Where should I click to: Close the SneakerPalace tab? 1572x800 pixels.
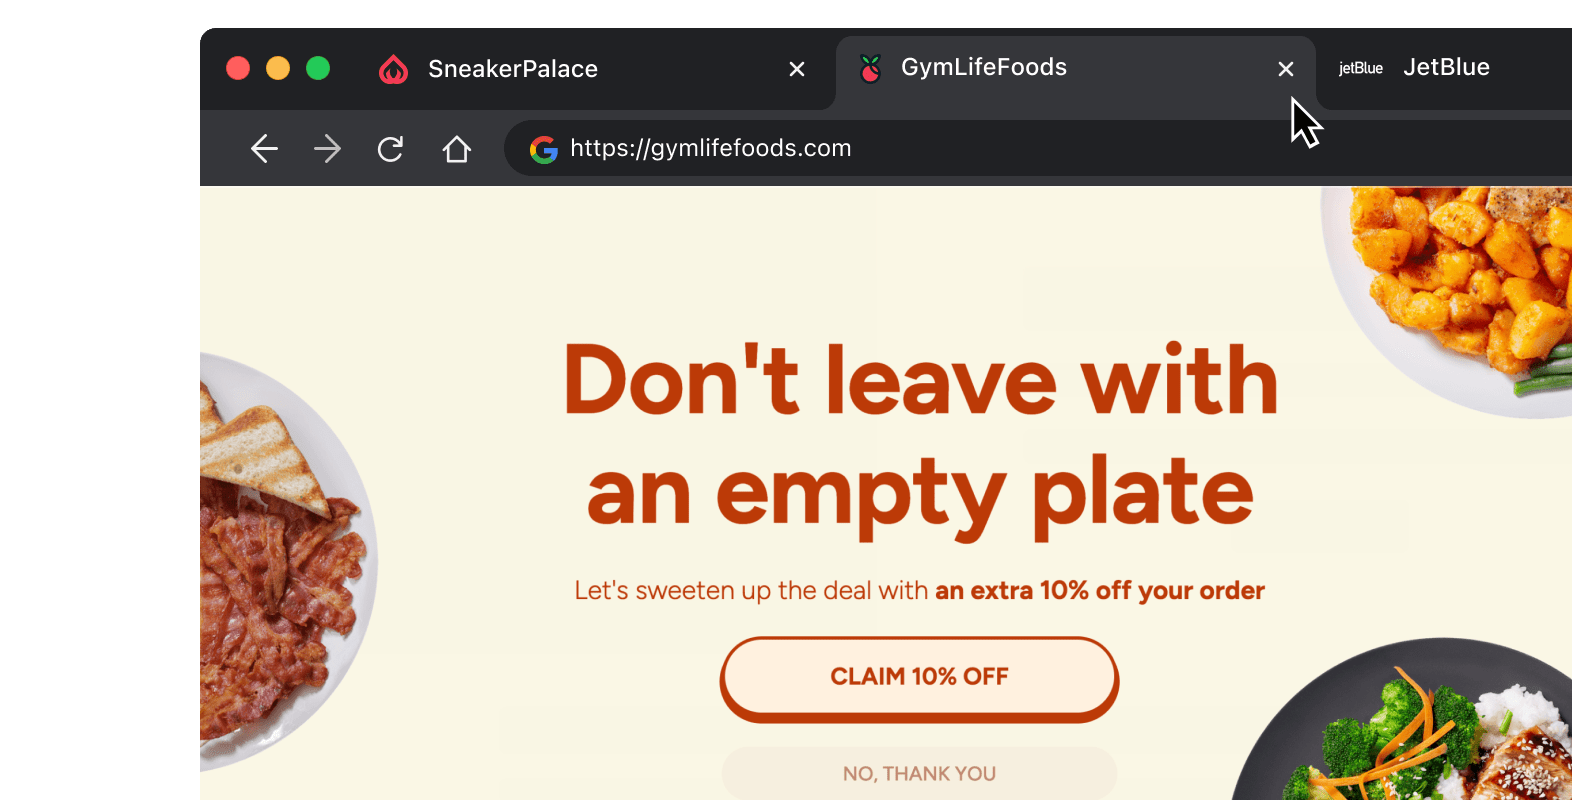click(x=797, y=69)
